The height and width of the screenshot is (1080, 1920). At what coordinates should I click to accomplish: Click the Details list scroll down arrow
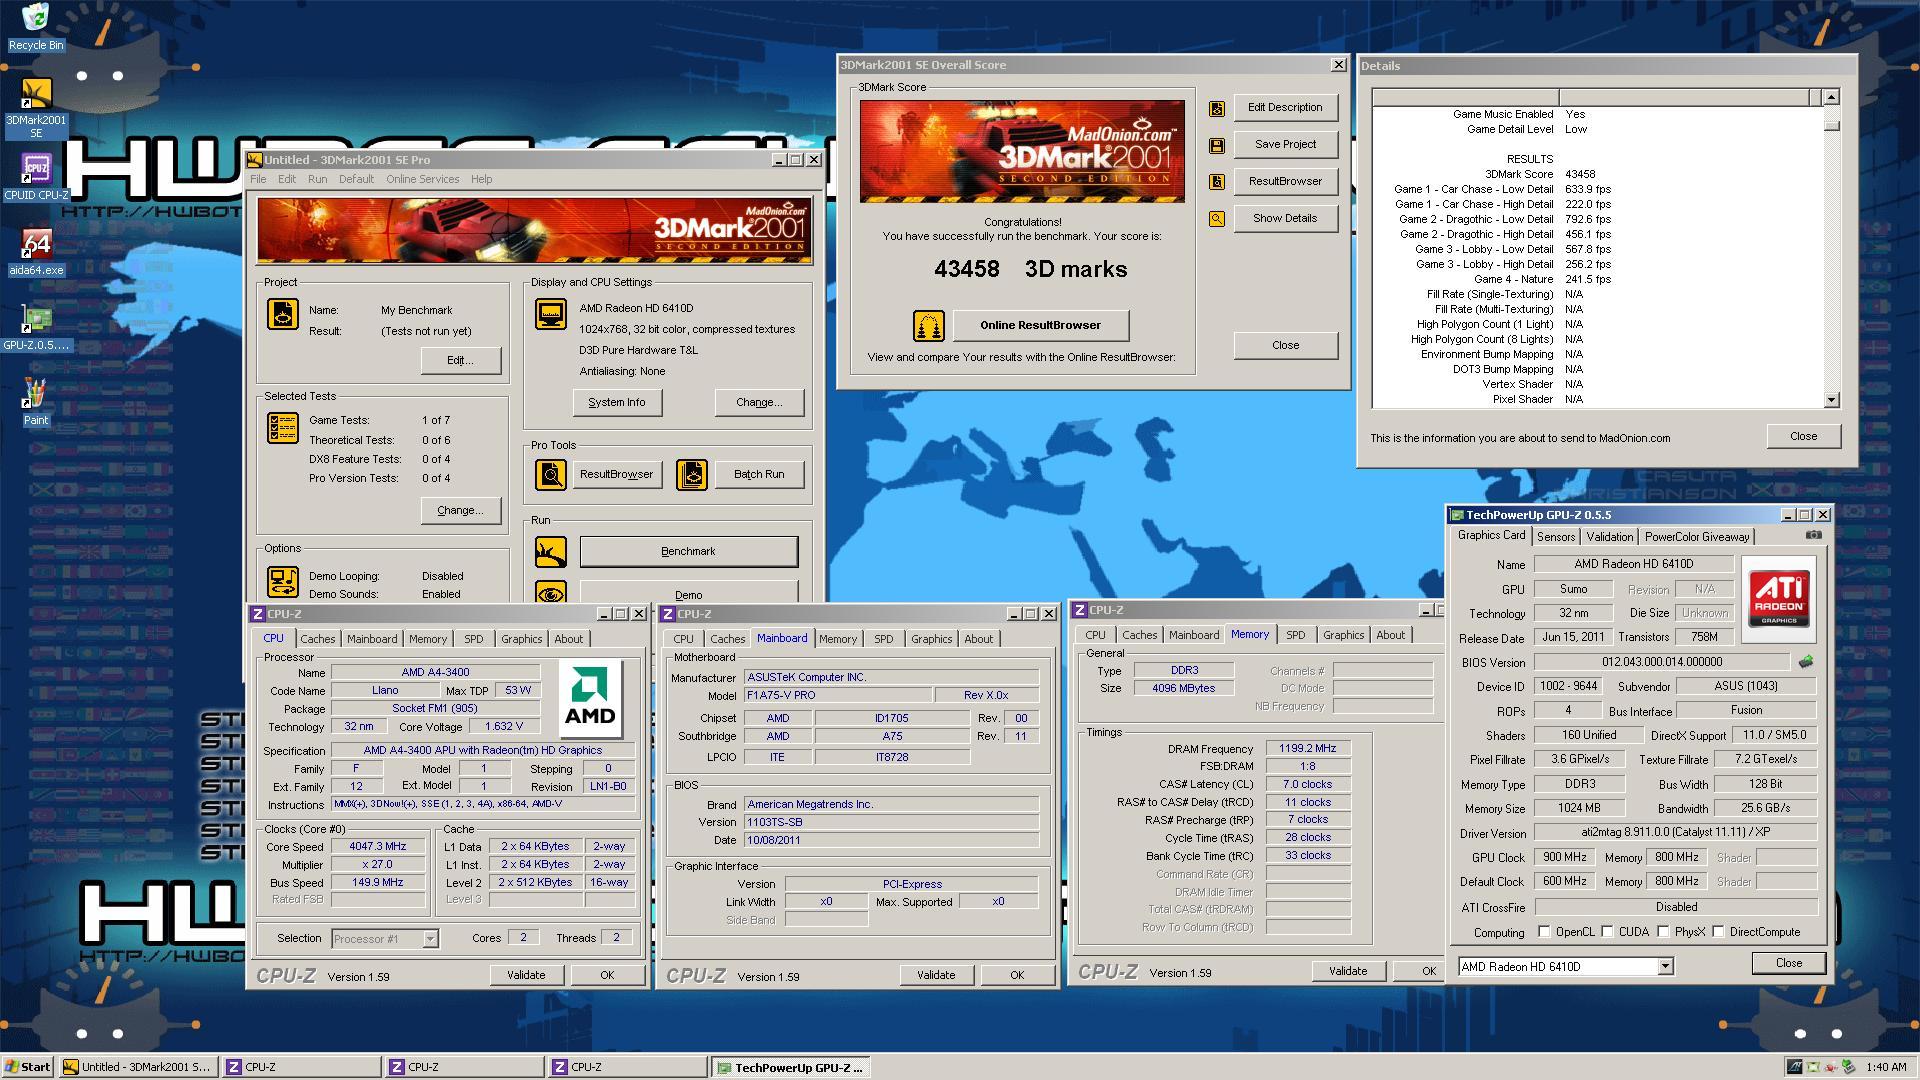tap(1831, 400)
